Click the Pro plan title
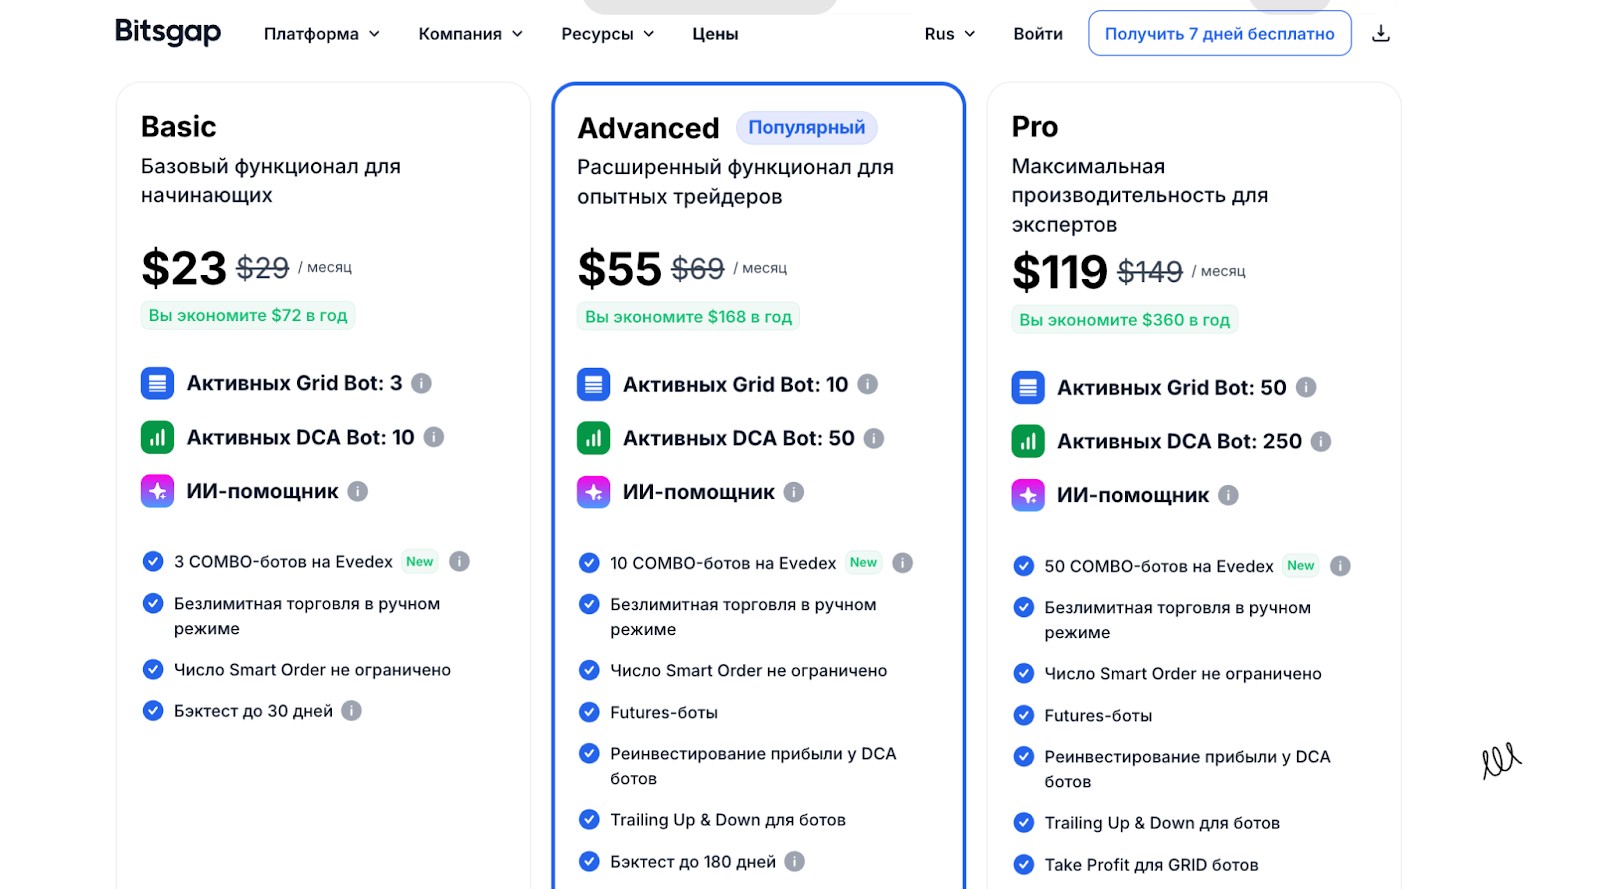Image resolution: width=1600 pixels, height=889 pixels. pos(1035,127)
